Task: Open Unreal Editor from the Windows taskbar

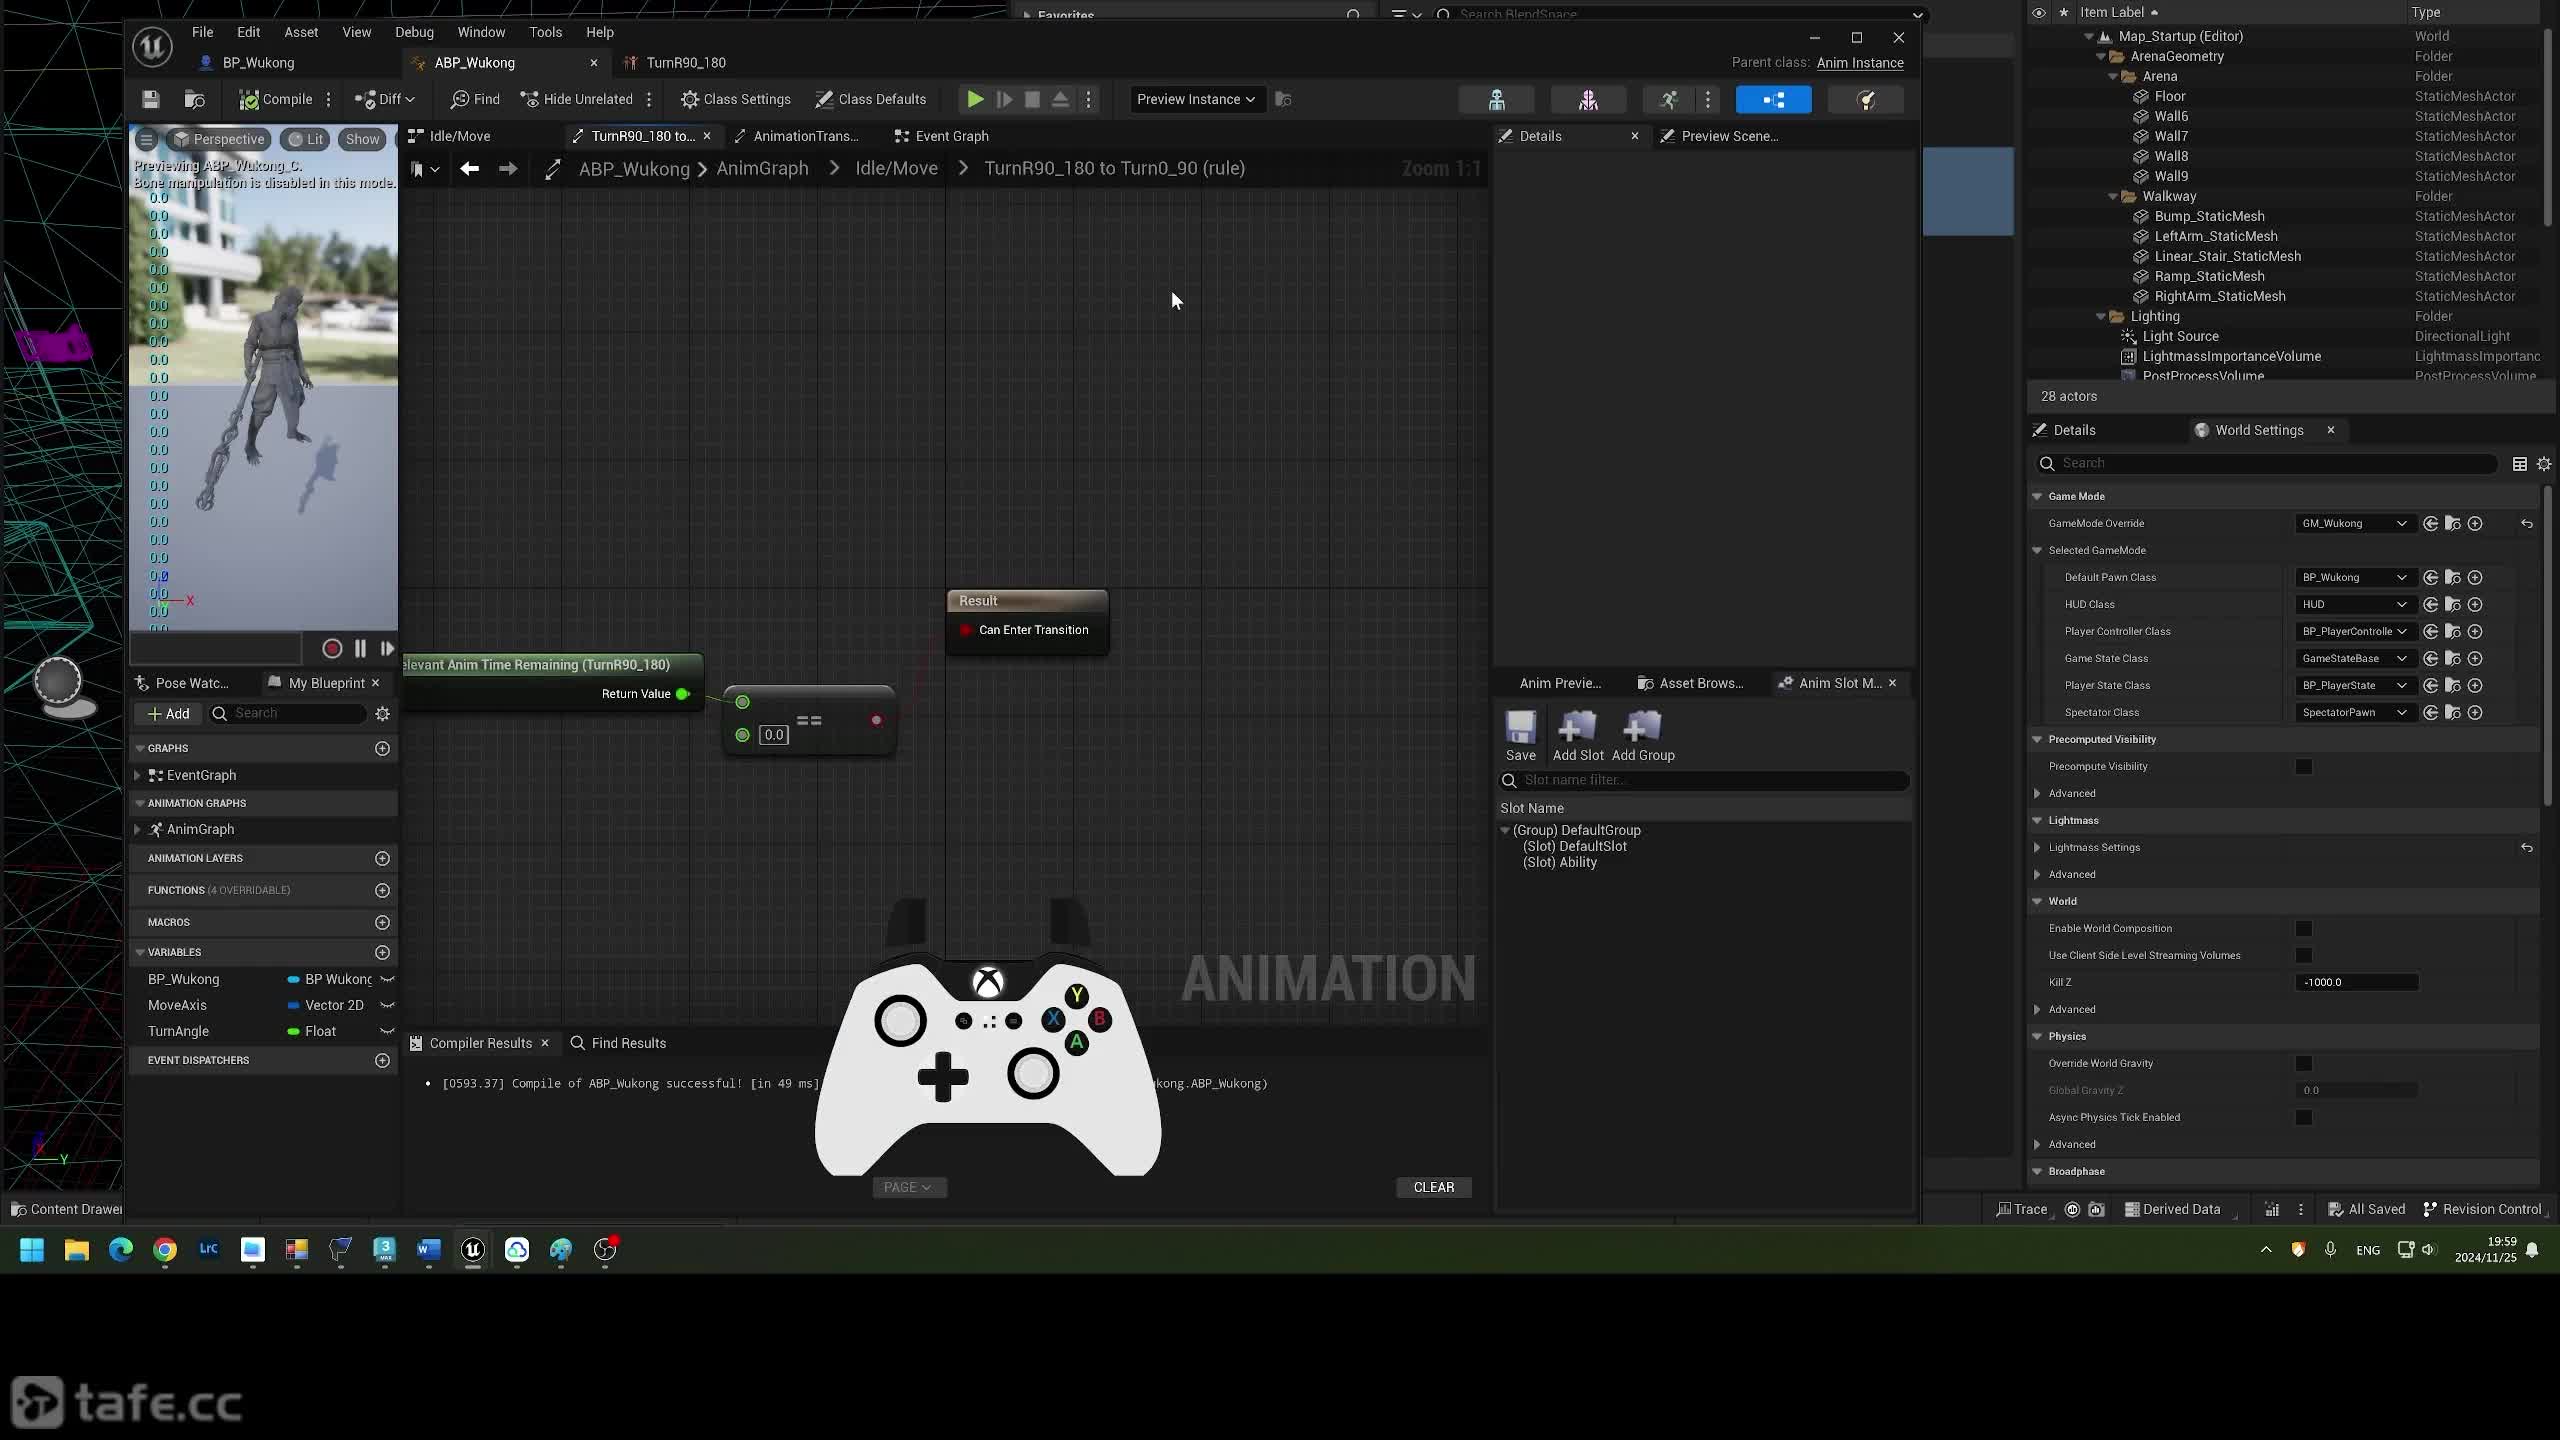Action: pos(473,1249)
